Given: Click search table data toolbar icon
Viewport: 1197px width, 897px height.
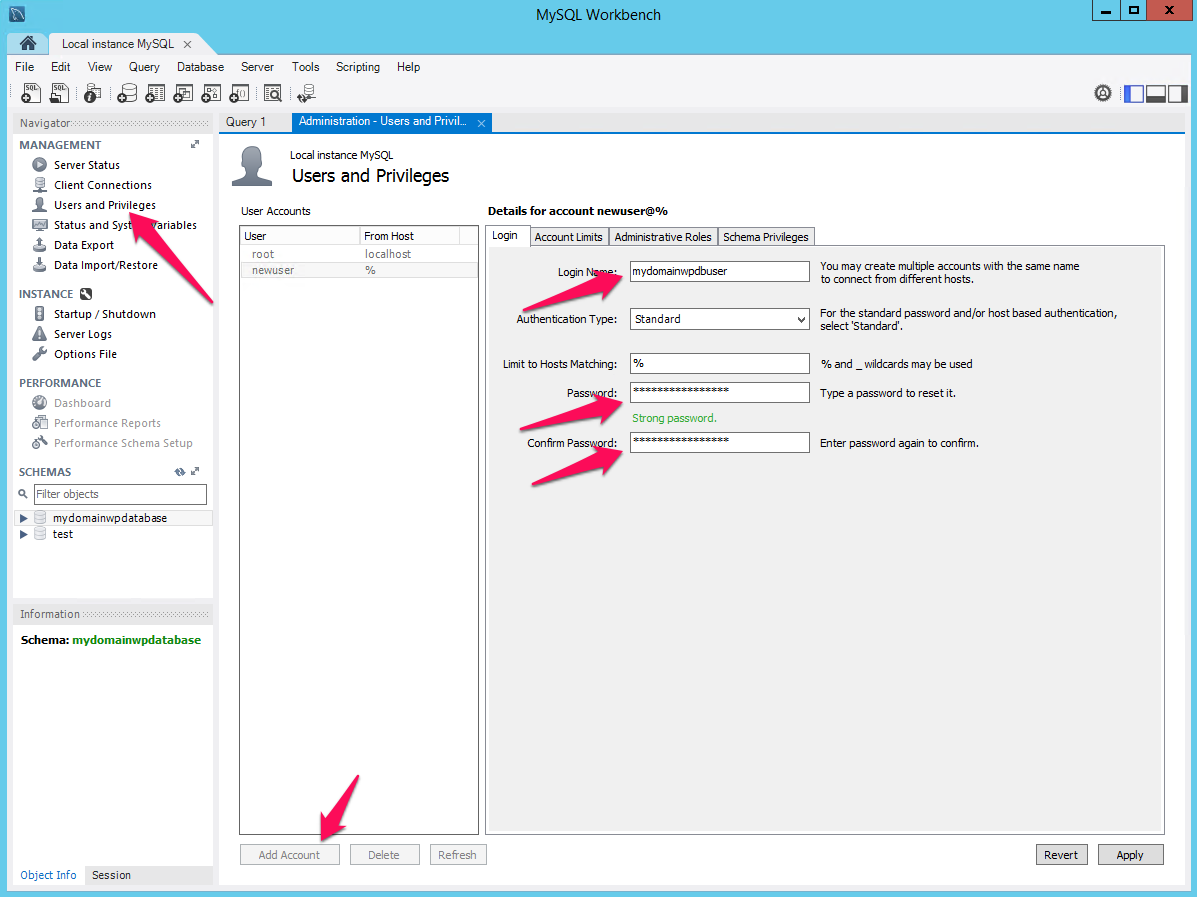Looking at the screenshot, I should coord(272,93).
